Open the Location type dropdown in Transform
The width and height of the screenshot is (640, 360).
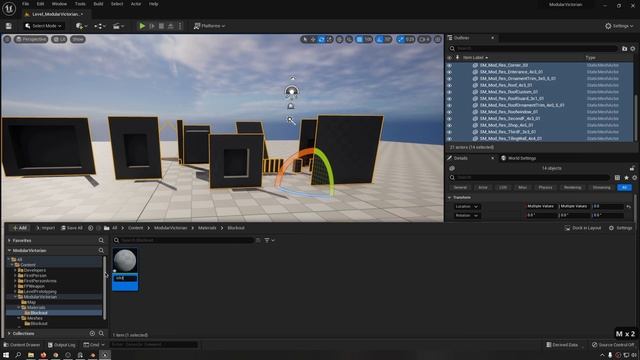click(x=466, y=207)
